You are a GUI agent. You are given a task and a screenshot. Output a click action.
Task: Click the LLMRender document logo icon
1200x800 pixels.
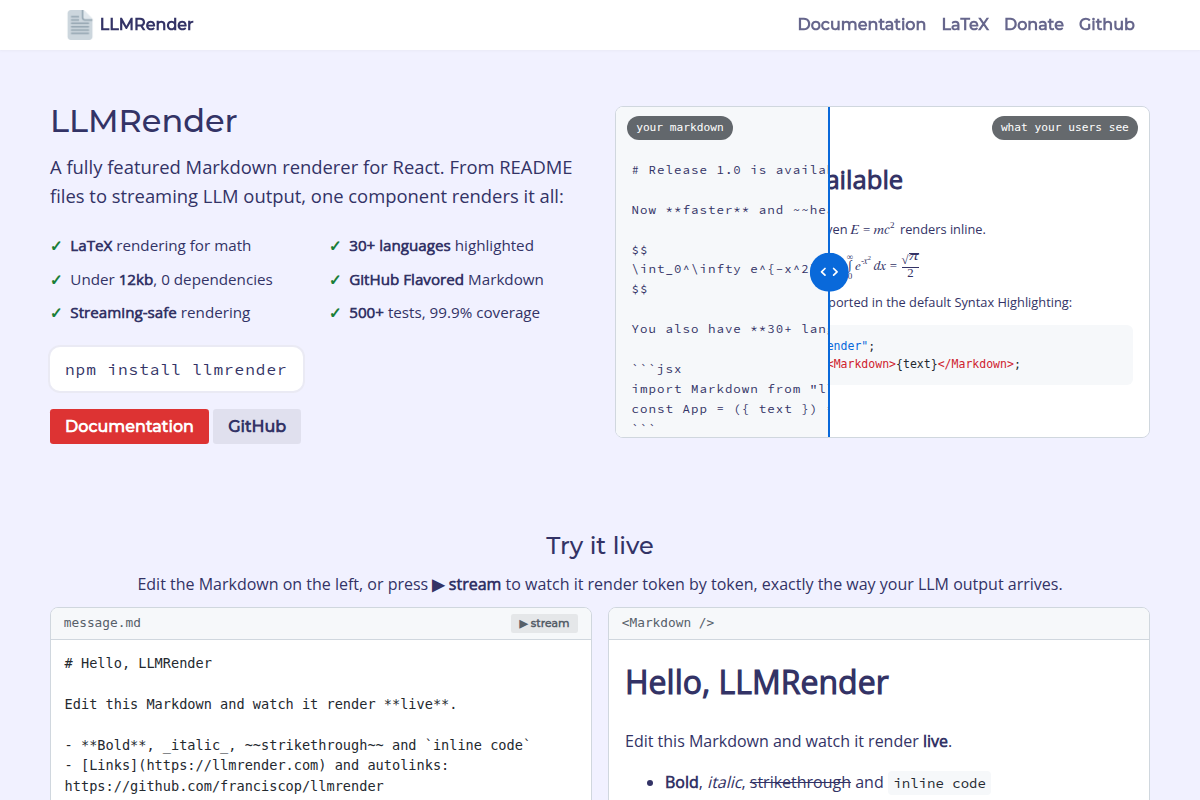(x=80, y=25)
